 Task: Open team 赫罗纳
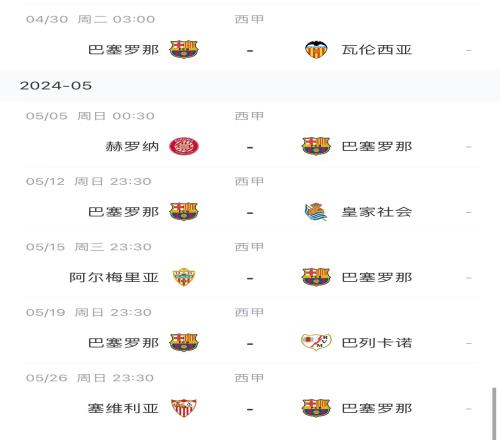tap(132, 146)
